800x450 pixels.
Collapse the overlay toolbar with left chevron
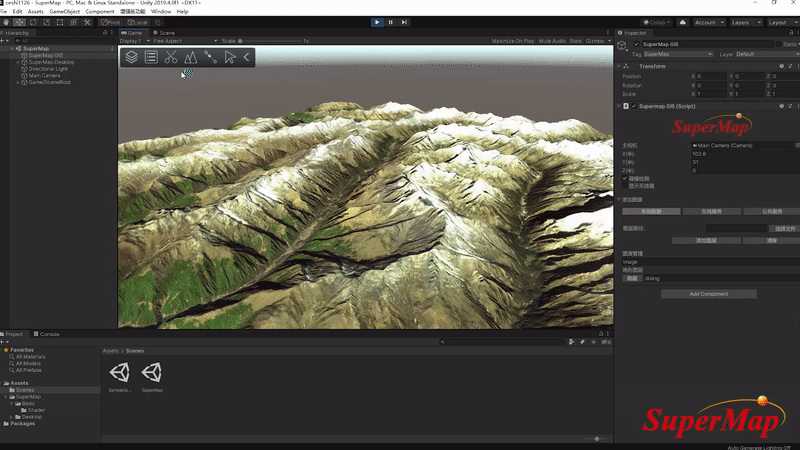point(246,58)
